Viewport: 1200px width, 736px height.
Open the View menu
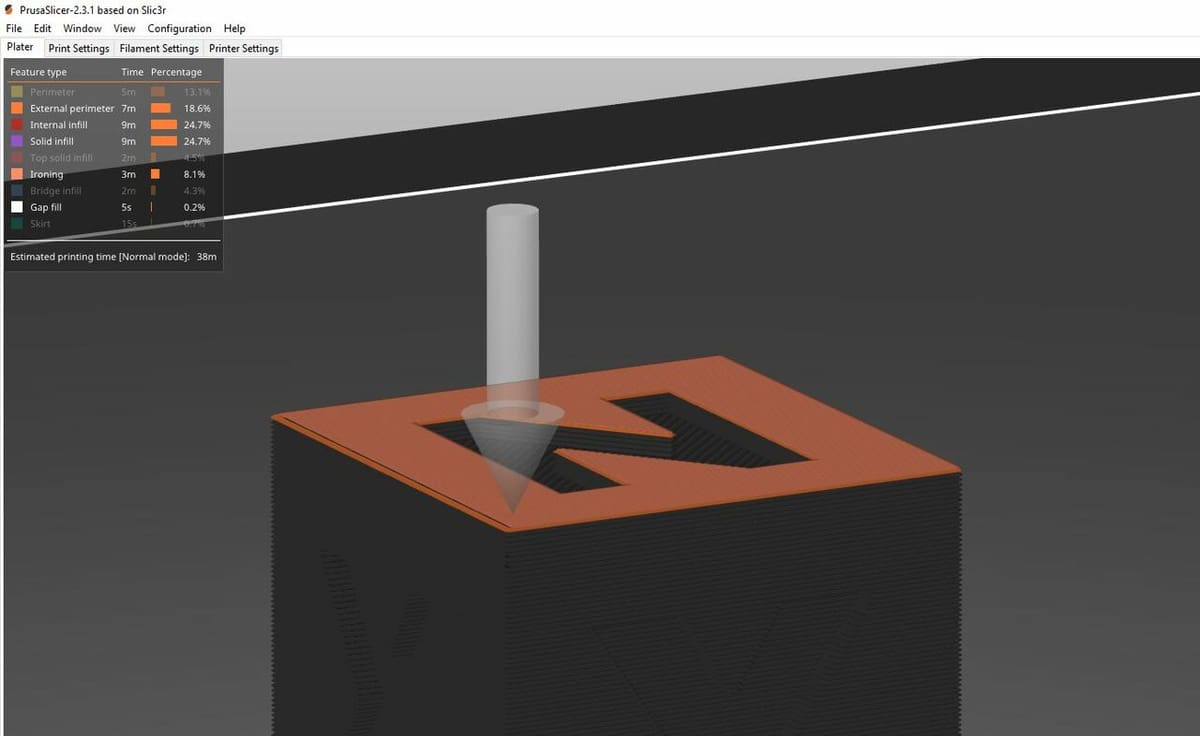(x=124, y=28)
